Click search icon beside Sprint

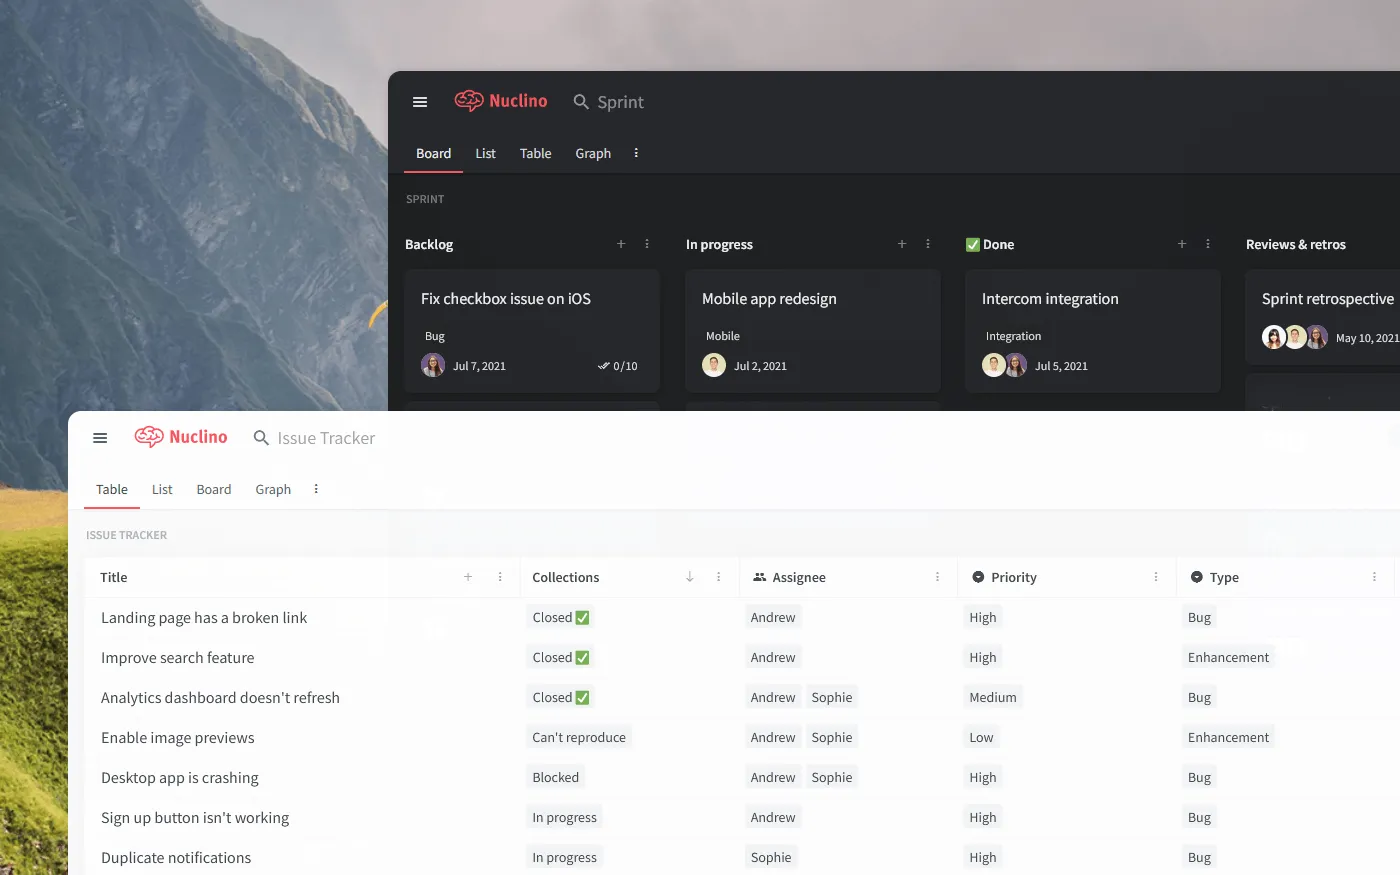[x=581, y=102]
